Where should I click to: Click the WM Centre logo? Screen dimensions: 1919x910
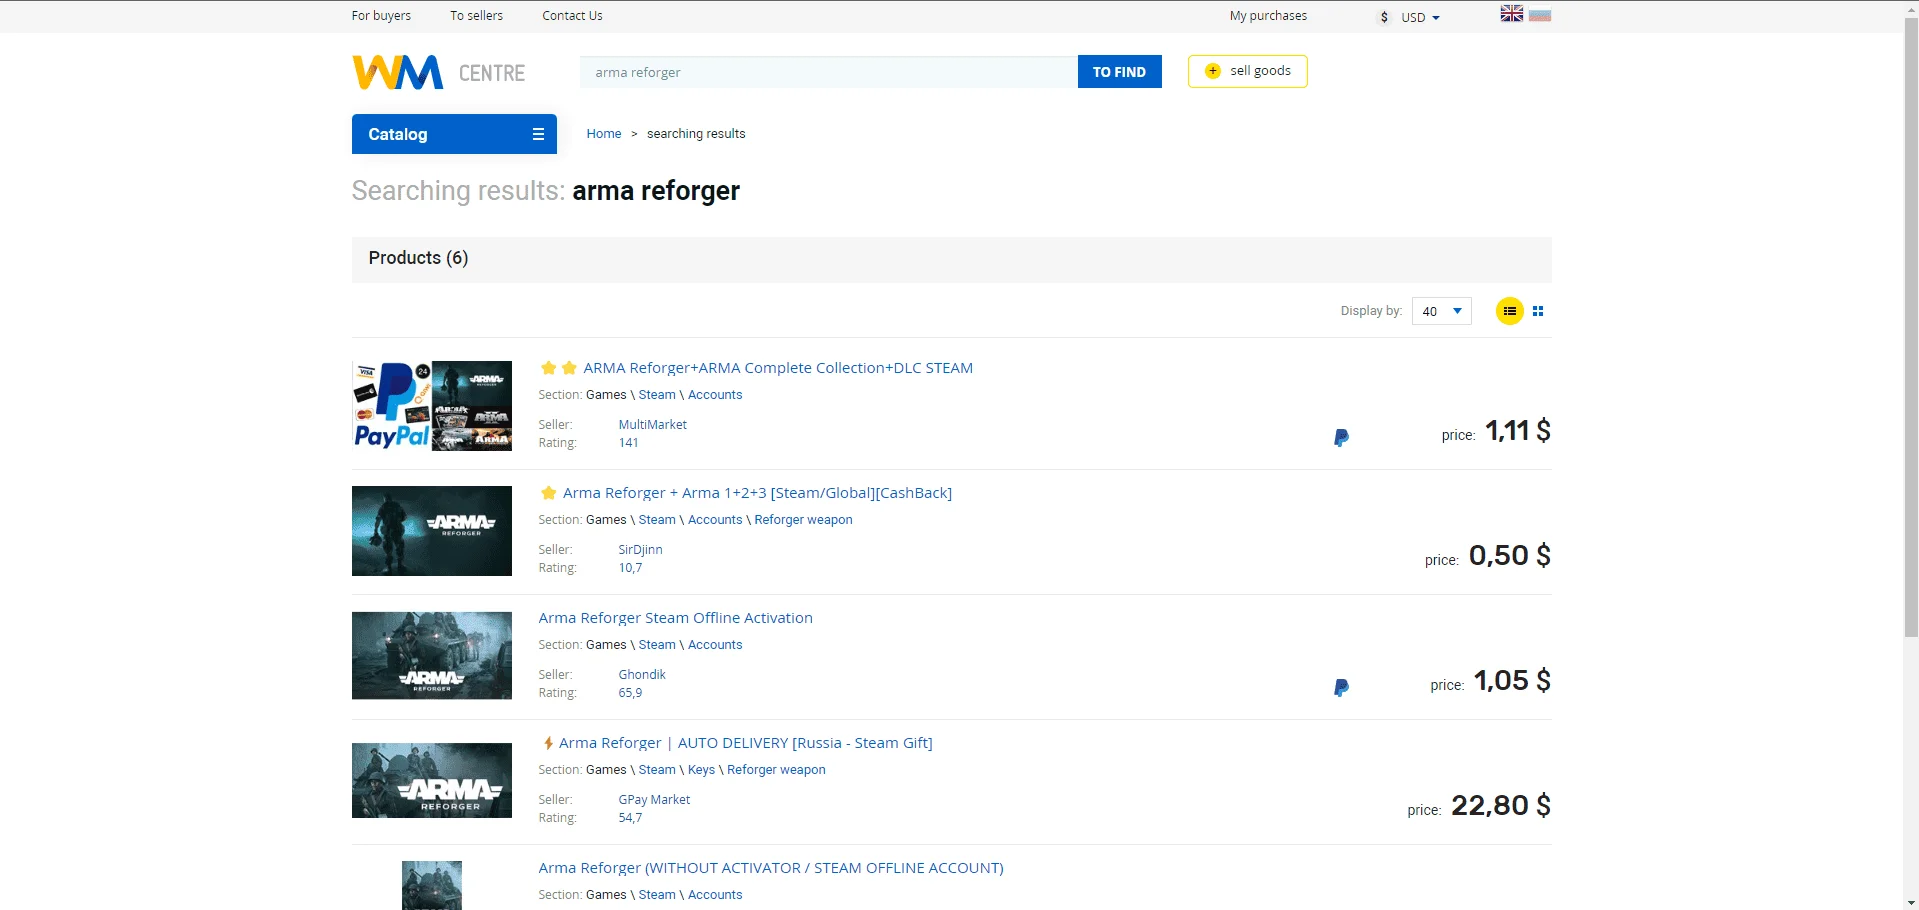(x=438, y=72)
